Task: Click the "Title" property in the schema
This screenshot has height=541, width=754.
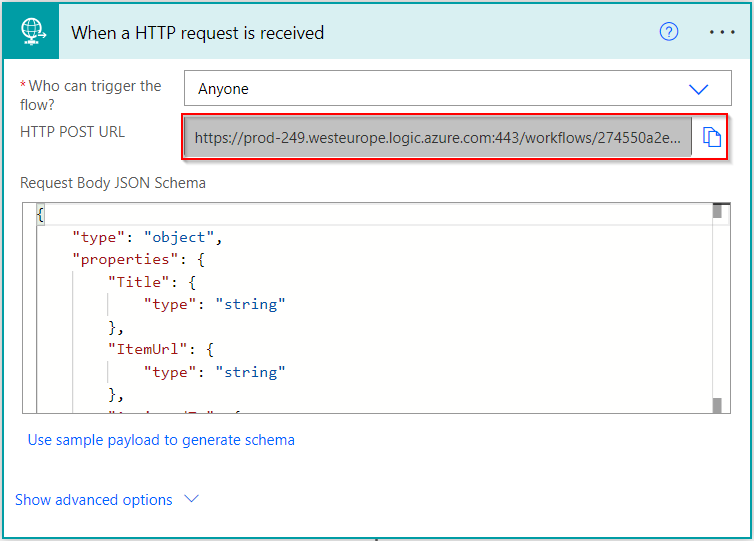Action: [x=137, y=282]
